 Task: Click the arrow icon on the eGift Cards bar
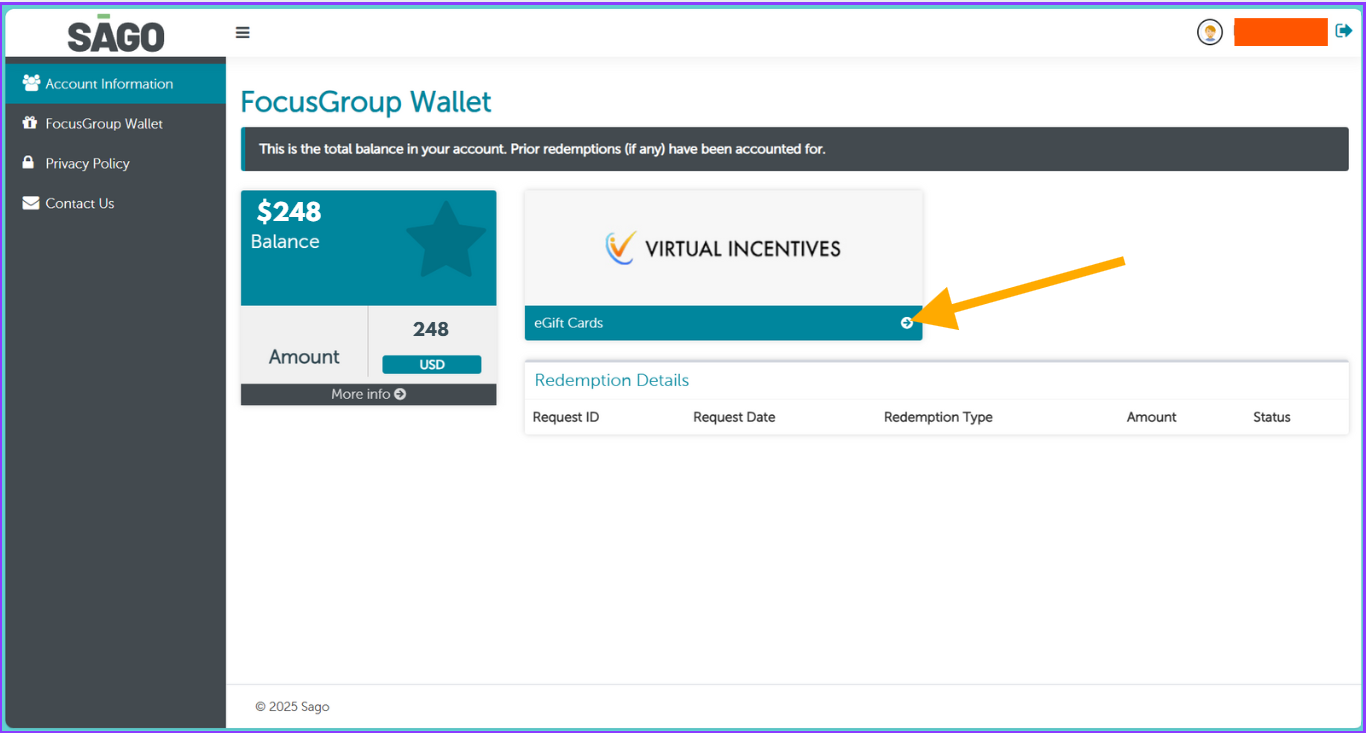tap(907, 323)
